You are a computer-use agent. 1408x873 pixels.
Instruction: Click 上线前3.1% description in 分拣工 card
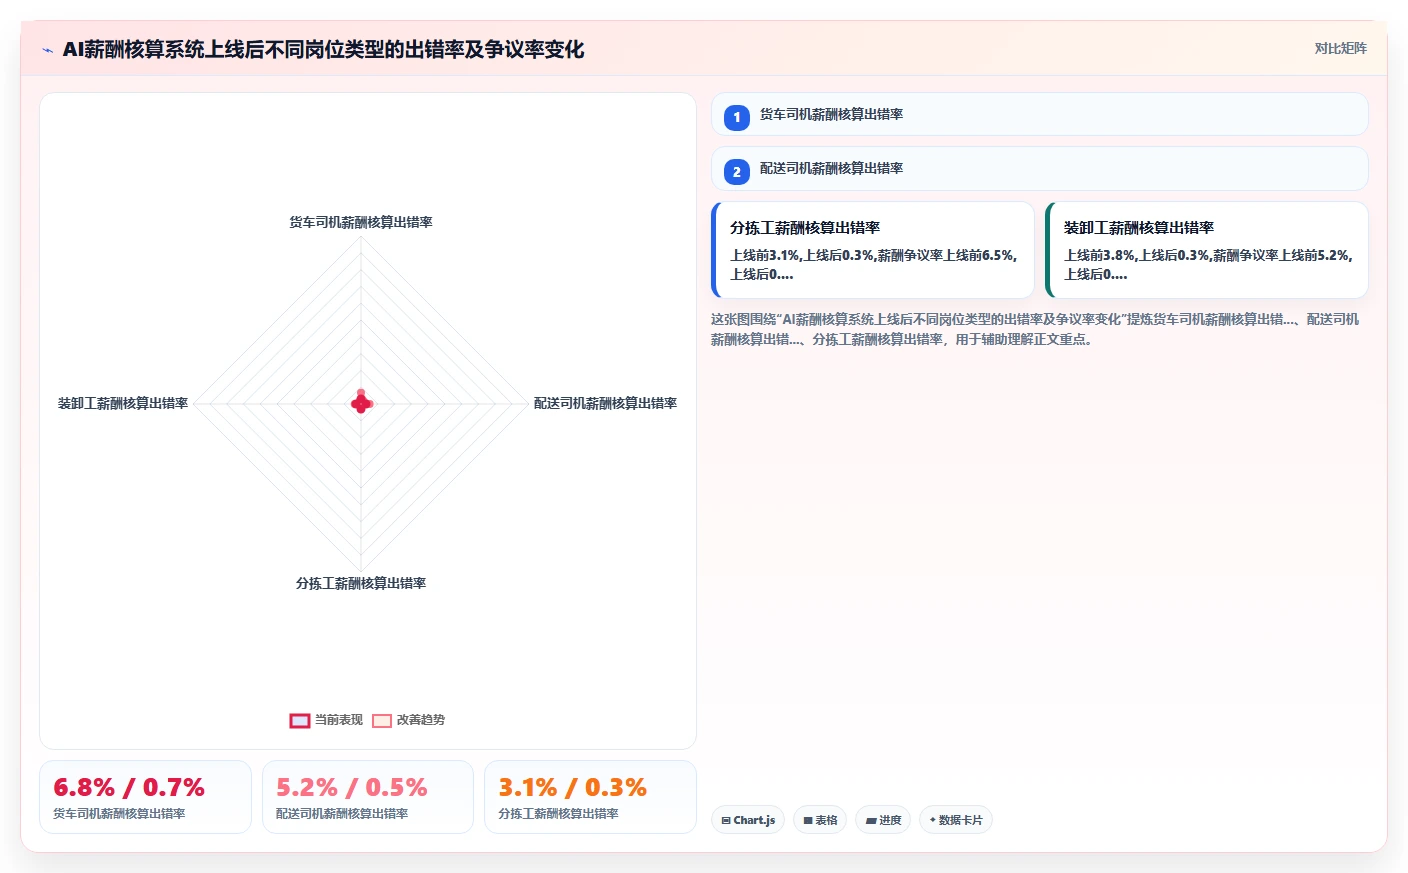[873, 265]
